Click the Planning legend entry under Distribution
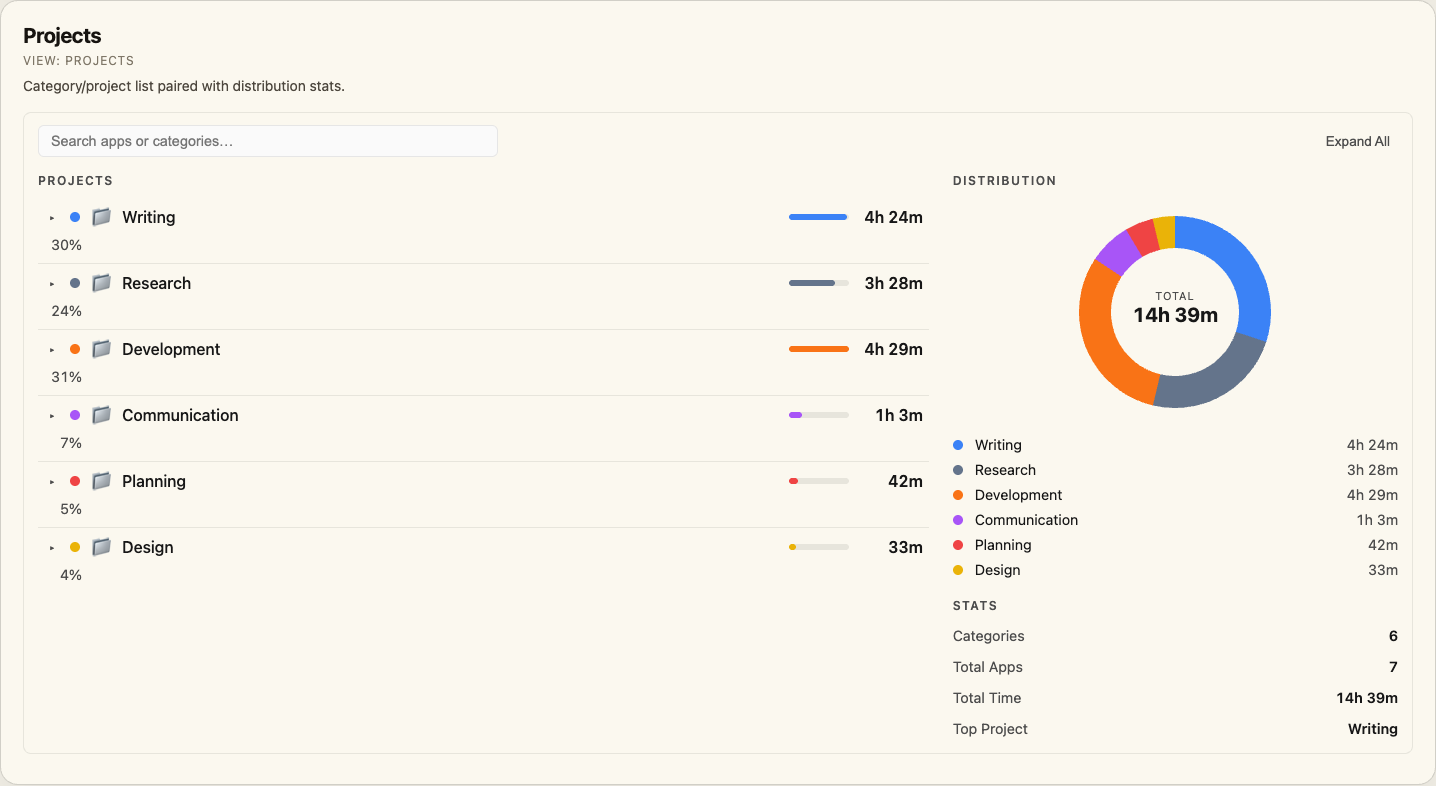Viewport: 1436px width, 786px height. [x=1175, y=545]
